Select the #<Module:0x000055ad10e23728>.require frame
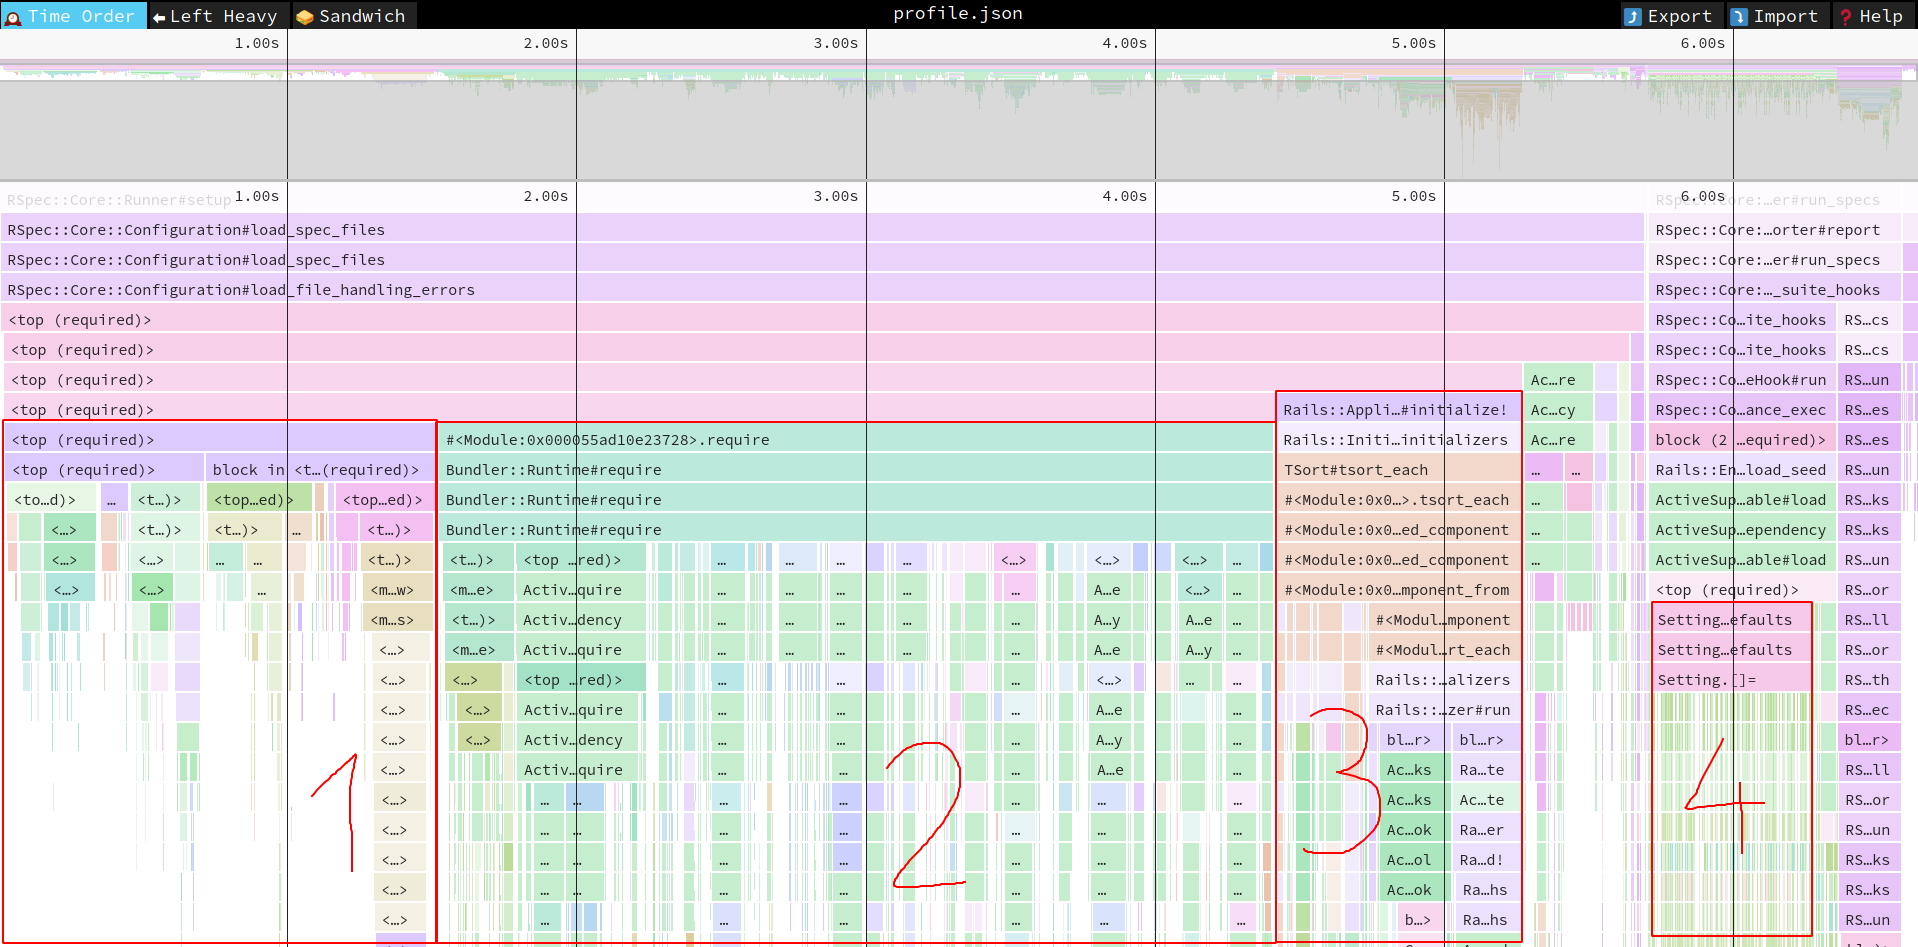Viewport: 1918px width, 947px height. [607, 440]
